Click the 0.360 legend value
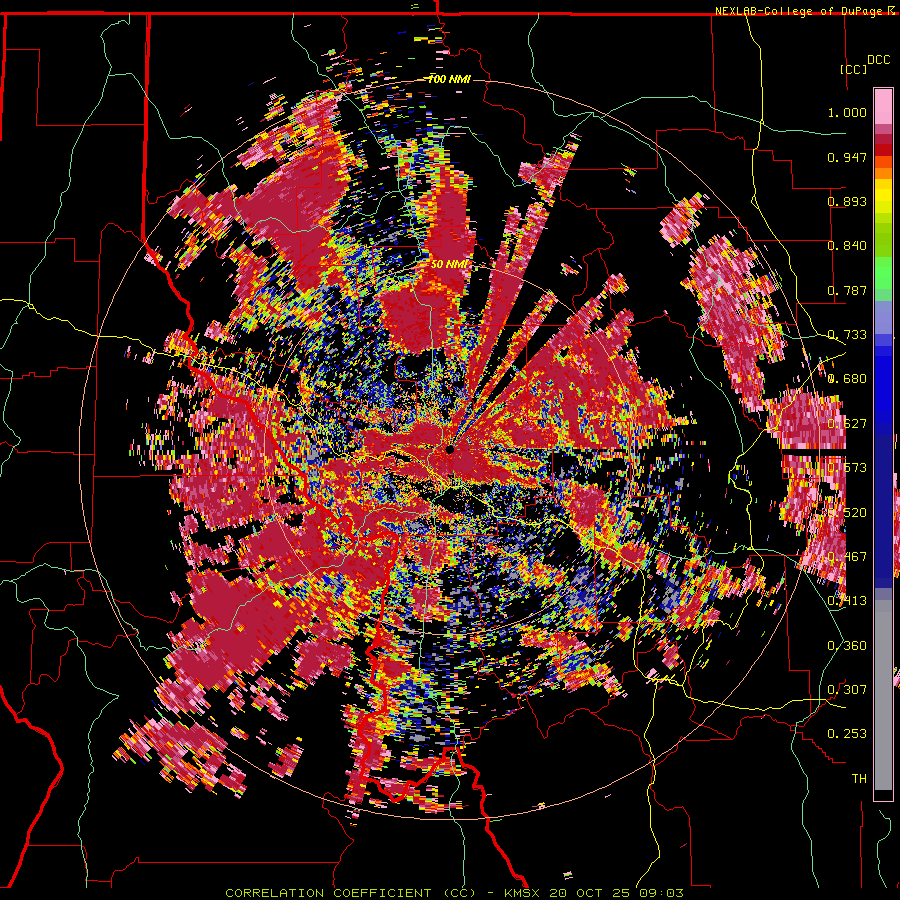 coord(847,646)
